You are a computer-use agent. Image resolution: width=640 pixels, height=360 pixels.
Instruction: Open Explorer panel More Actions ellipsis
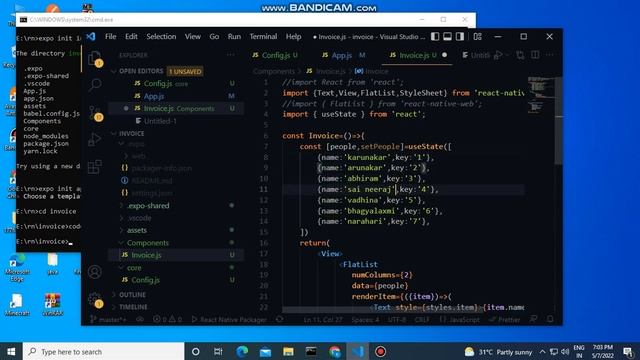231,55
